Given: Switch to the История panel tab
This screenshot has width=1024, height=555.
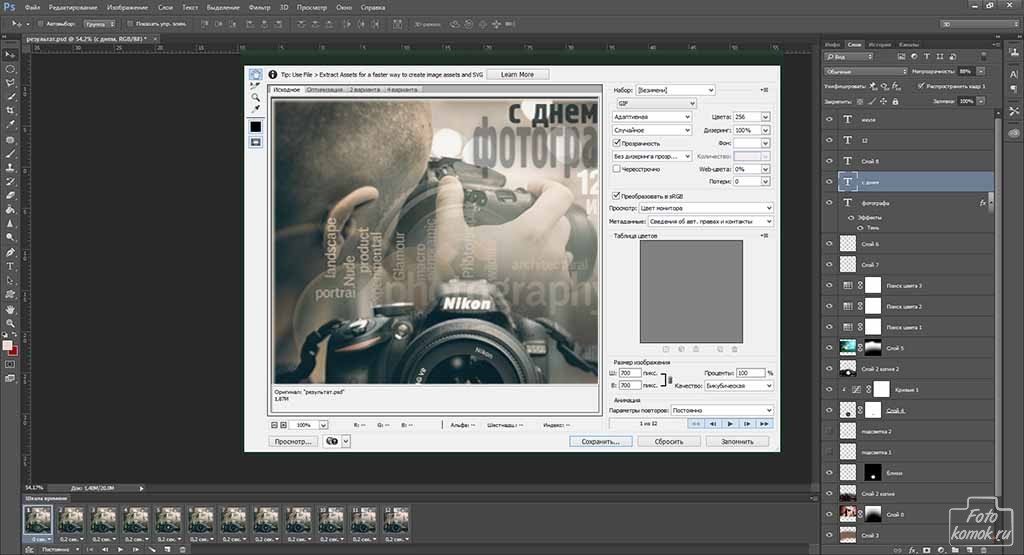Looking at the screenshot, I should [x=880, y=44].
